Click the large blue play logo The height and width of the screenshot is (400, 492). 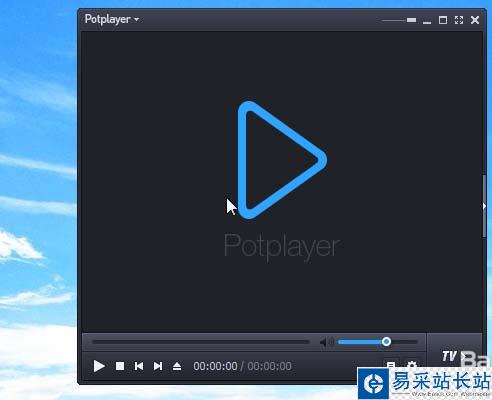pyautogui.click(x=282, y=160)
